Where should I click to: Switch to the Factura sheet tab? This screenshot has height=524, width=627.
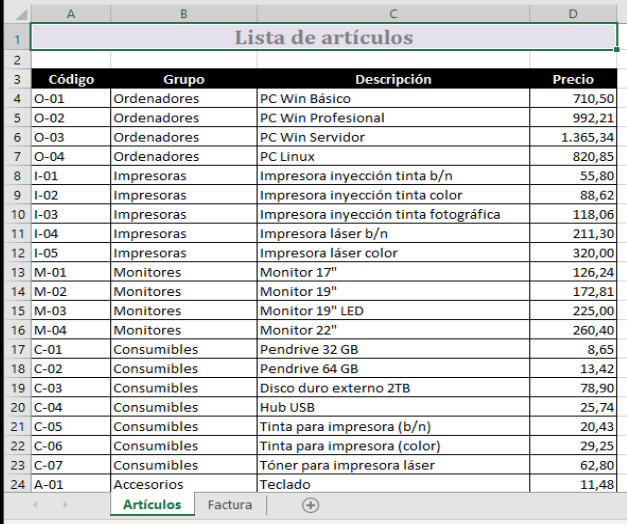pos(230,505)
